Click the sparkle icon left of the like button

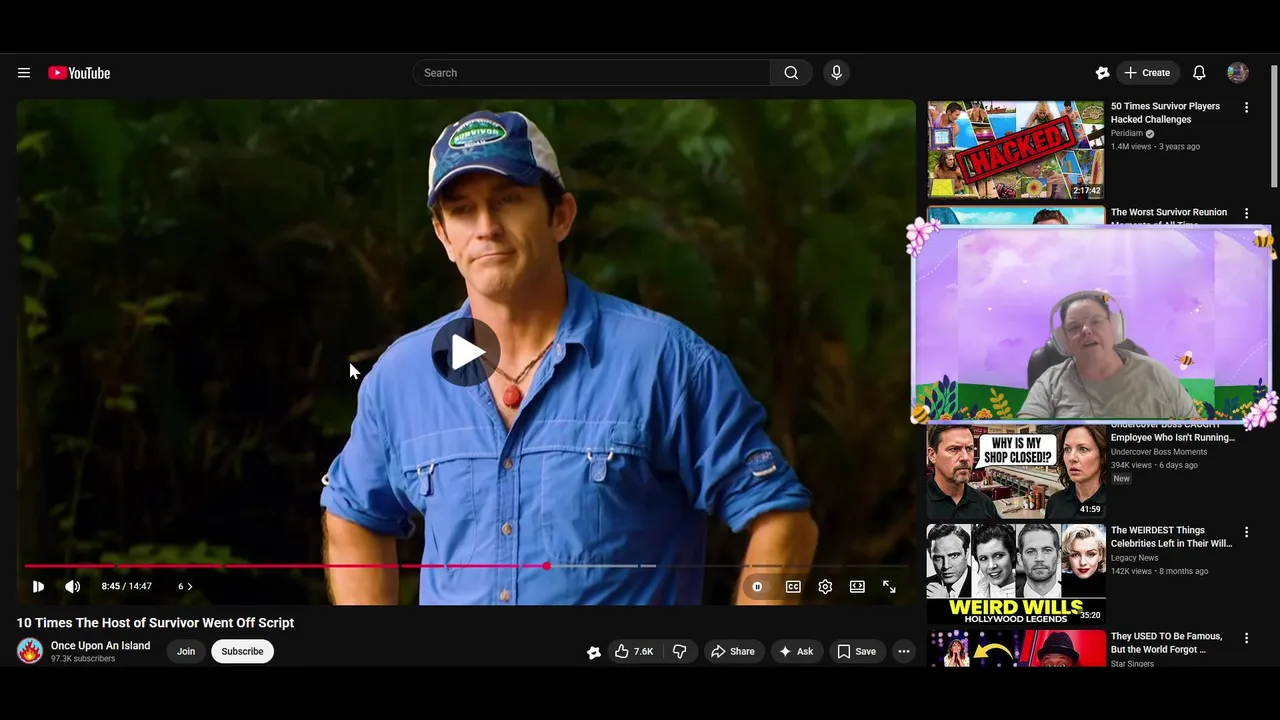point(594,652)
